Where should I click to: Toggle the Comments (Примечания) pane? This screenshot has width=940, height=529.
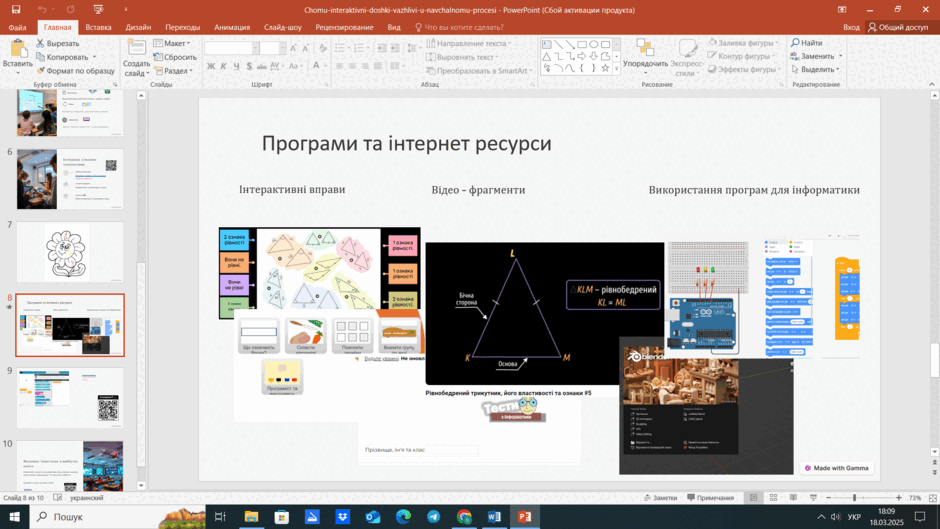[x=710, y=498]
